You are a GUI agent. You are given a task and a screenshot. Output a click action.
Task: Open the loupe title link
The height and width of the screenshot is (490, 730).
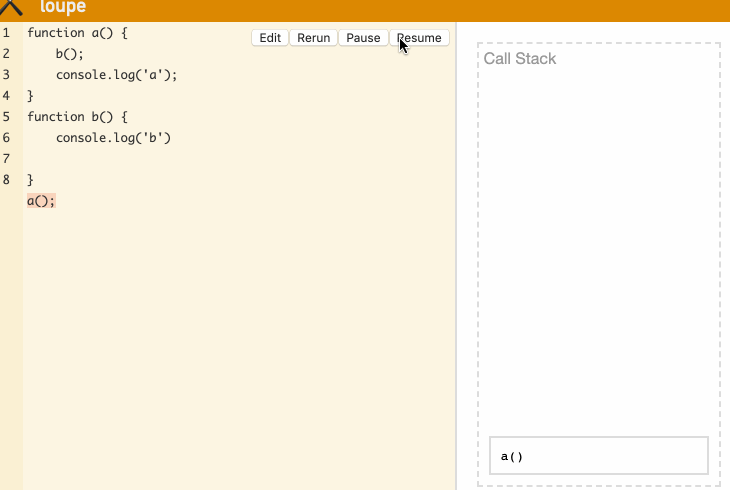tap(63, 7)
